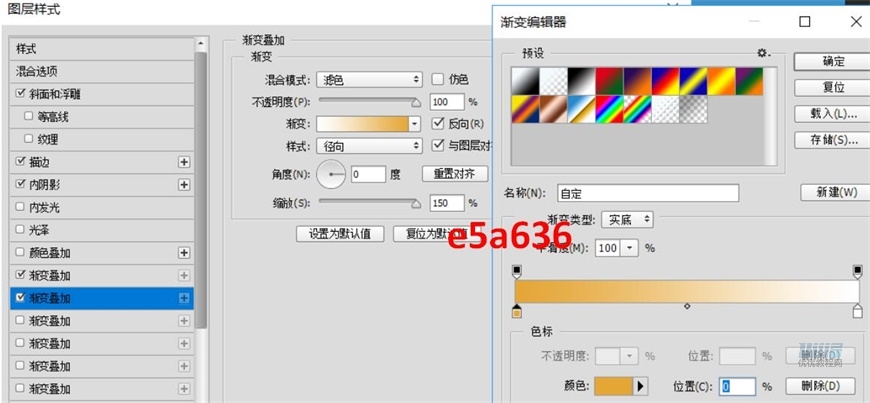Toggle the 内阴影 checkbox
Image resolution: width=870 pixels, height=403 pixels.
coord(21,184)
